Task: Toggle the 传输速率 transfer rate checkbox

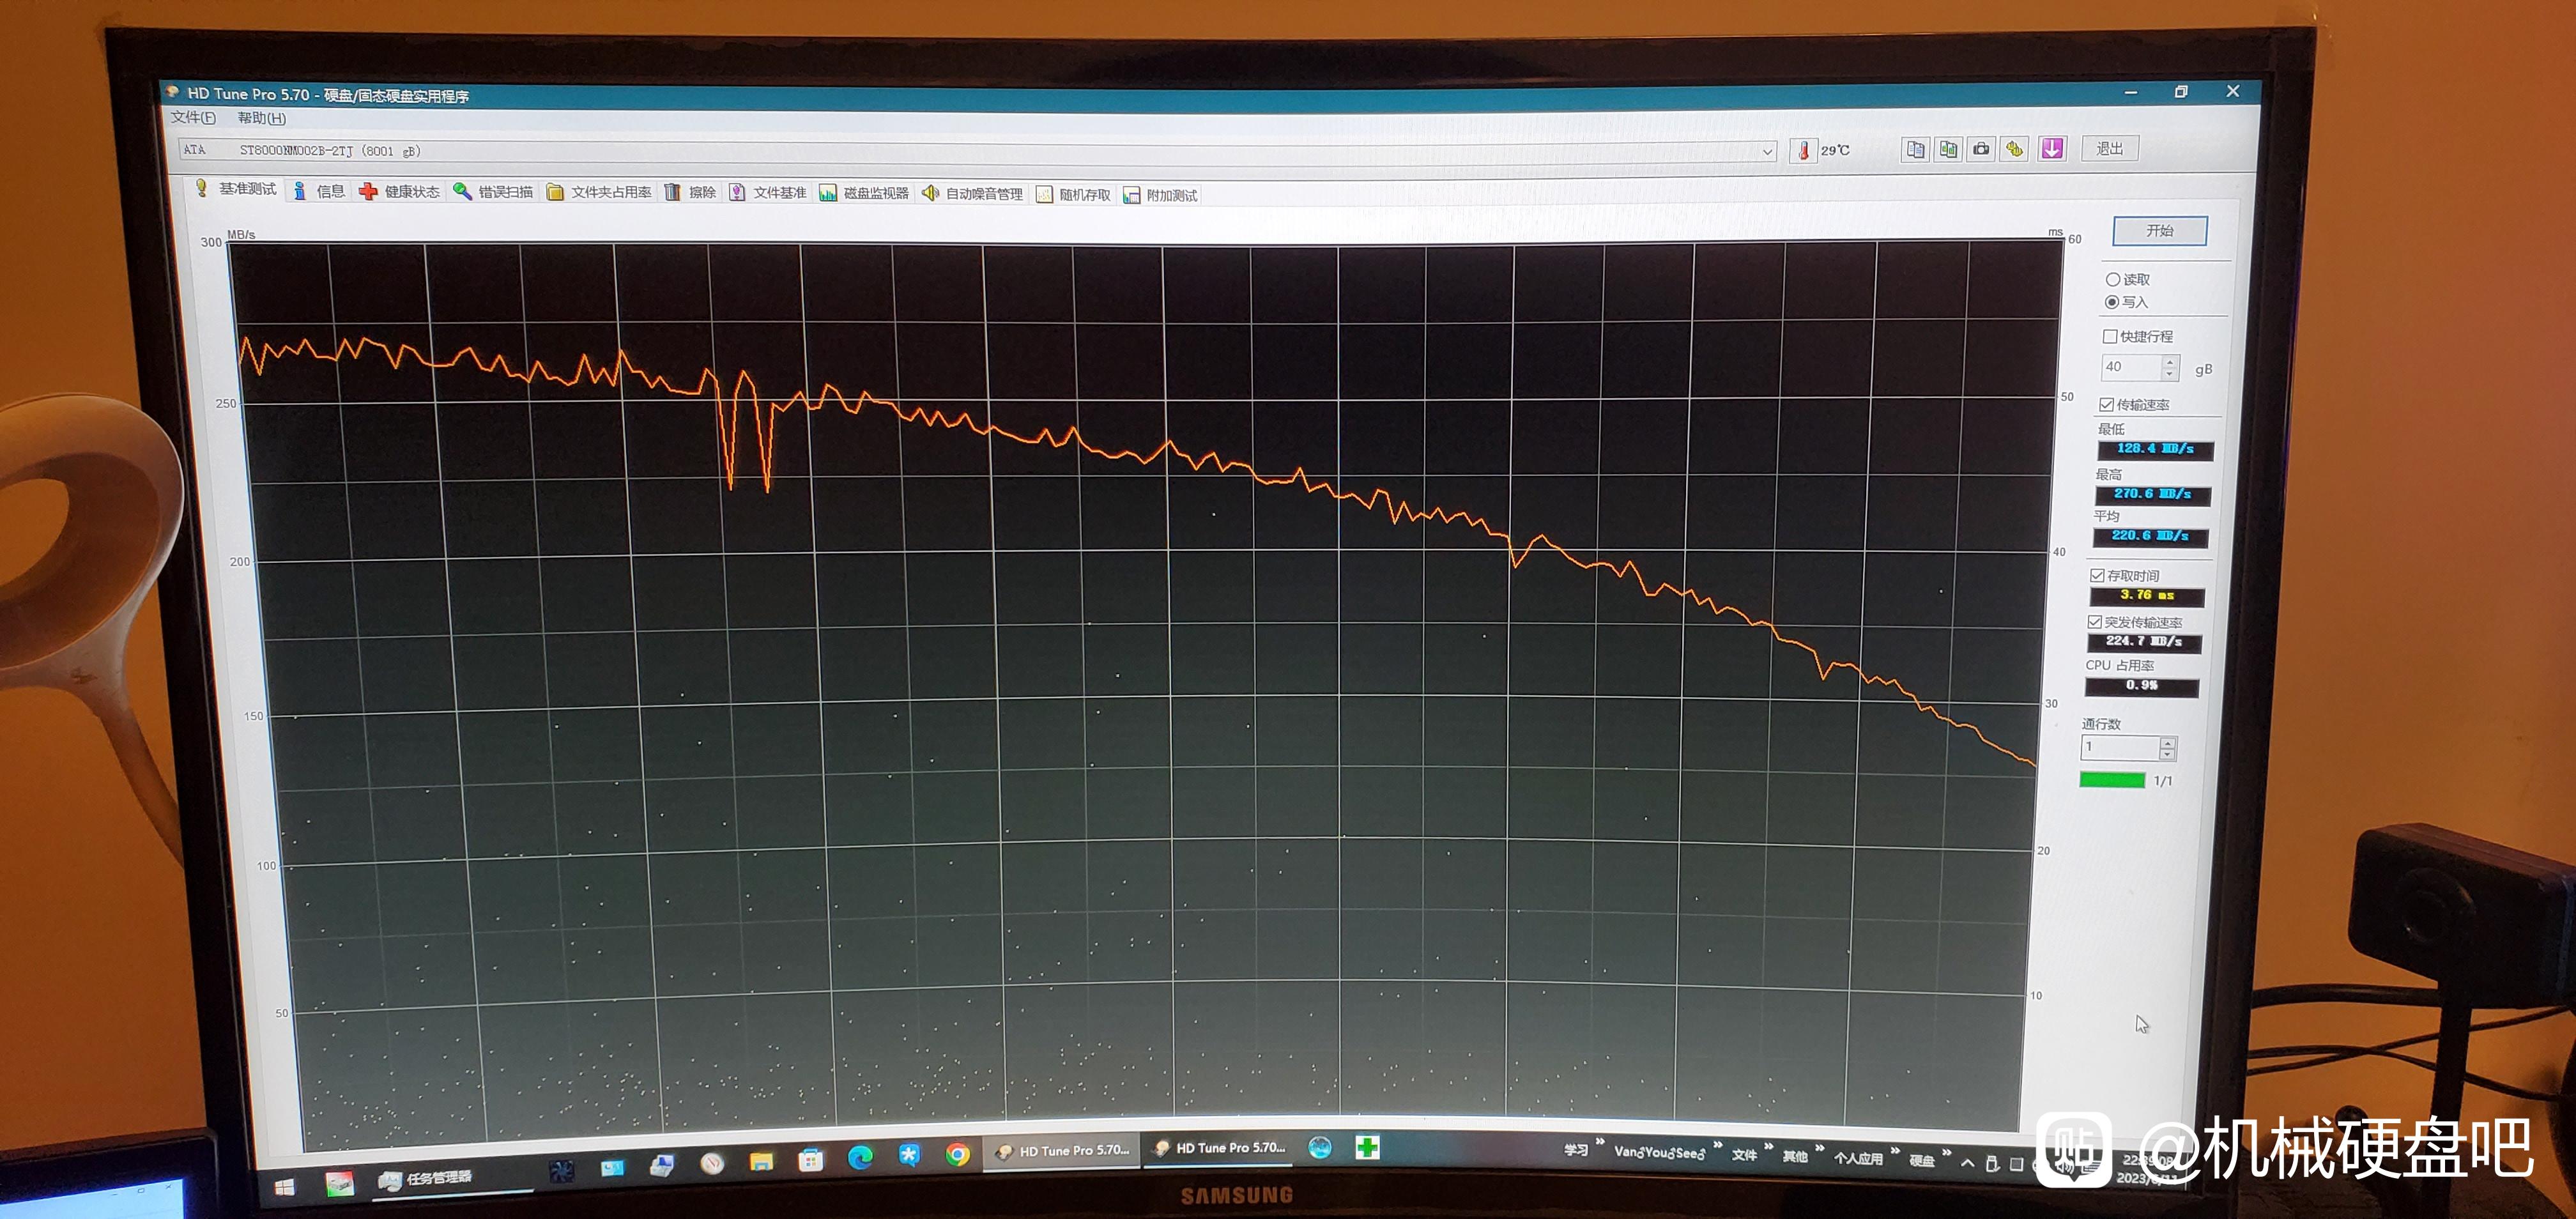Action: [x=2106, y=404]
